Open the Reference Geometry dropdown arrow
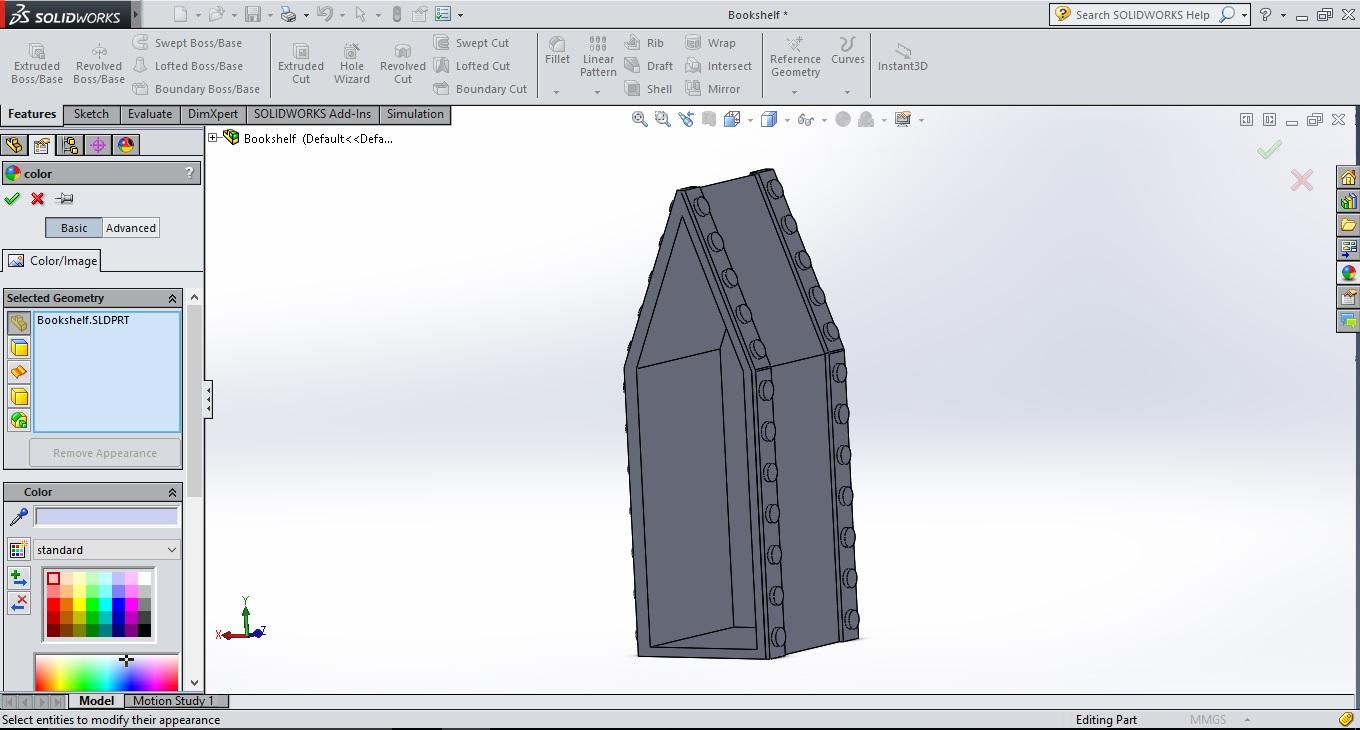This screenshot has height=730, width=1360. [x=795, y=92]
